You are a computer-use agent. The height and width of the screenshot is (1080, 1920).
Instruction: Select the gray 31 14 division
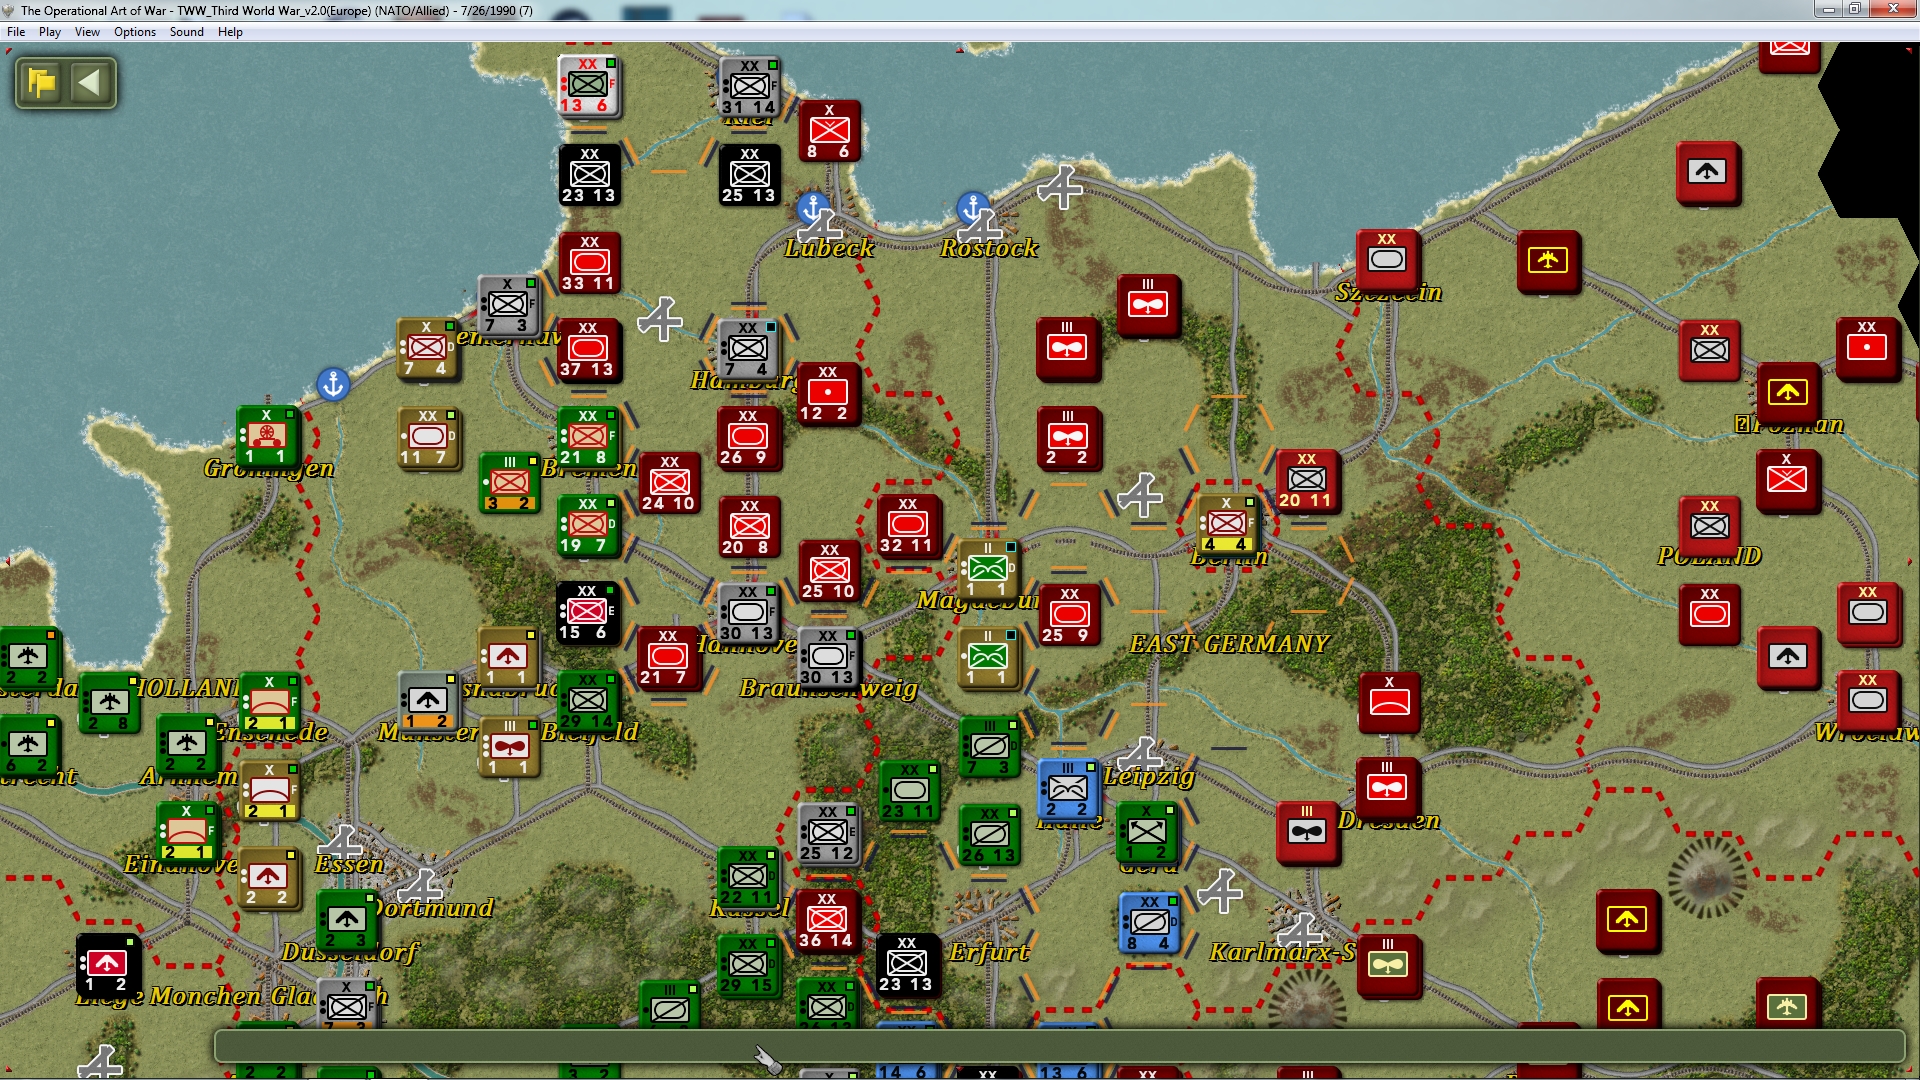pos(749,87)
